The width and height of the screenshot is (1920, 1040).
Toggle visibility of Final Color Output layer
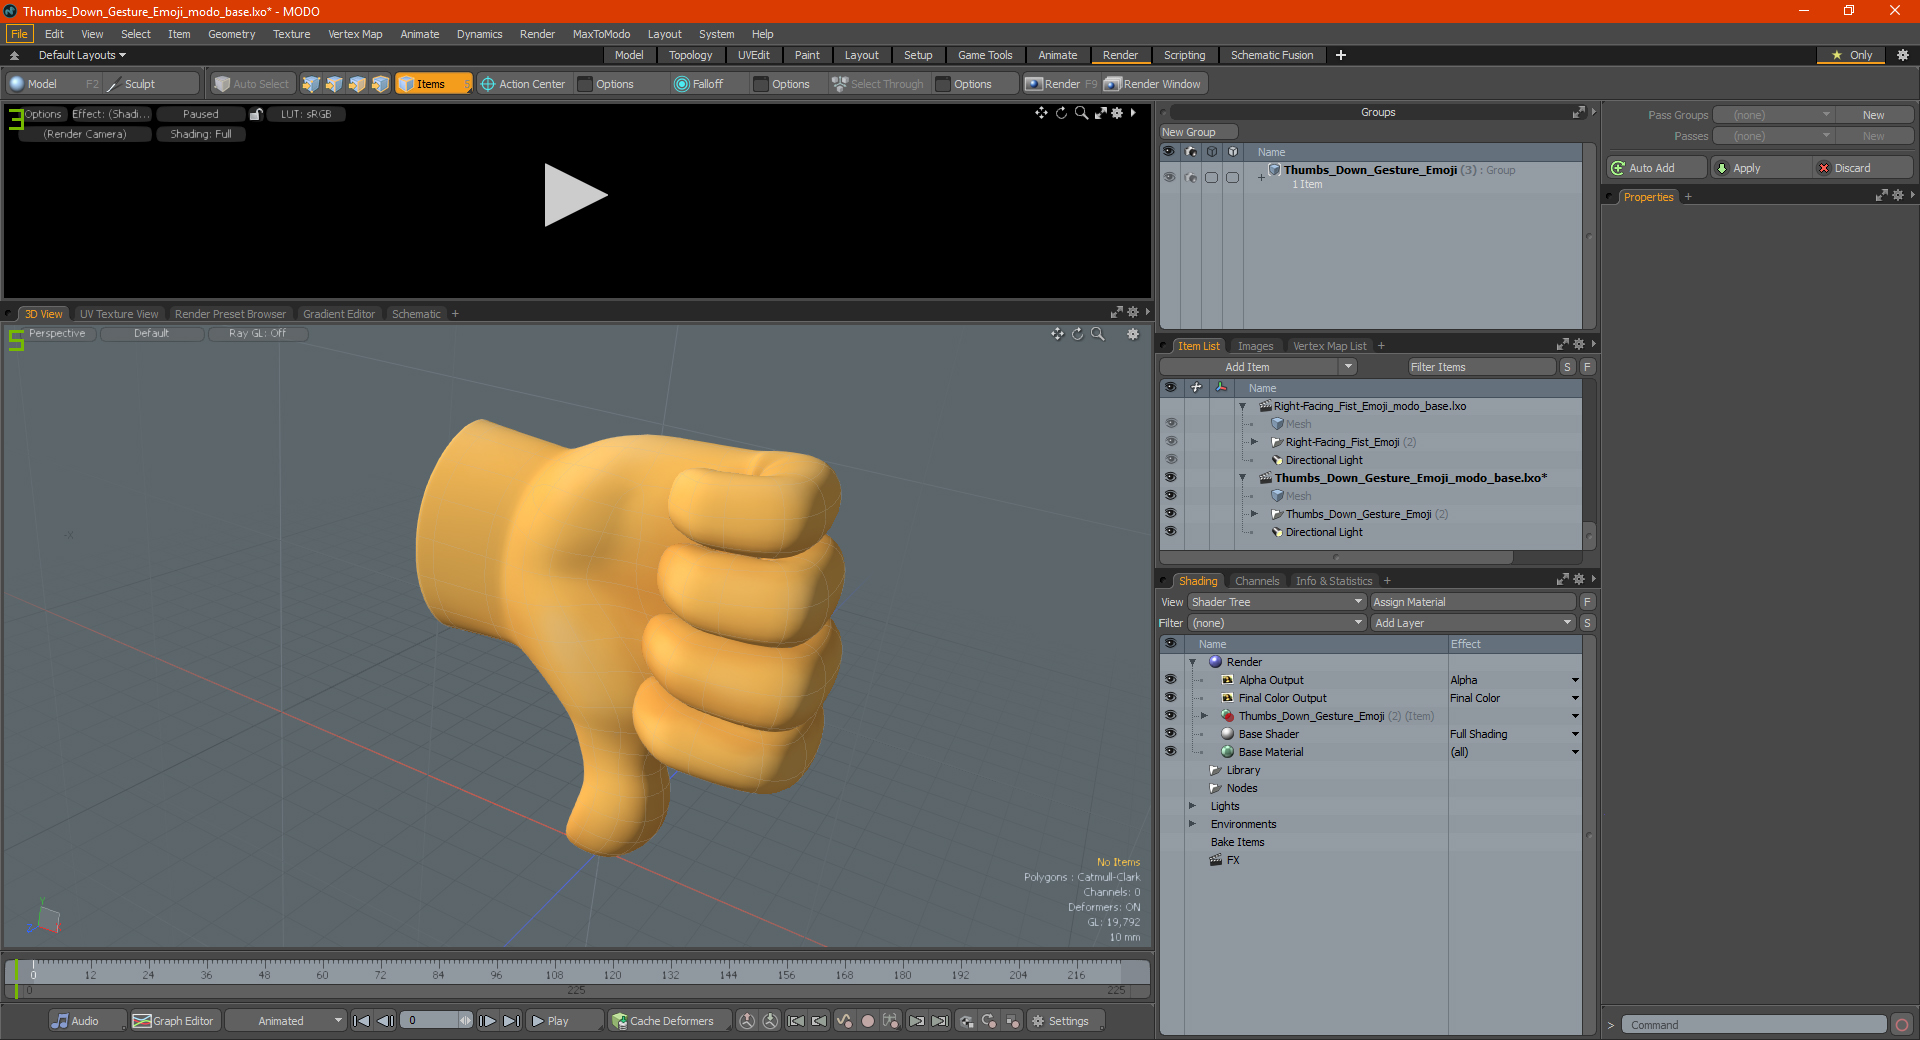pyautogui.click(x=1171, y=698)
